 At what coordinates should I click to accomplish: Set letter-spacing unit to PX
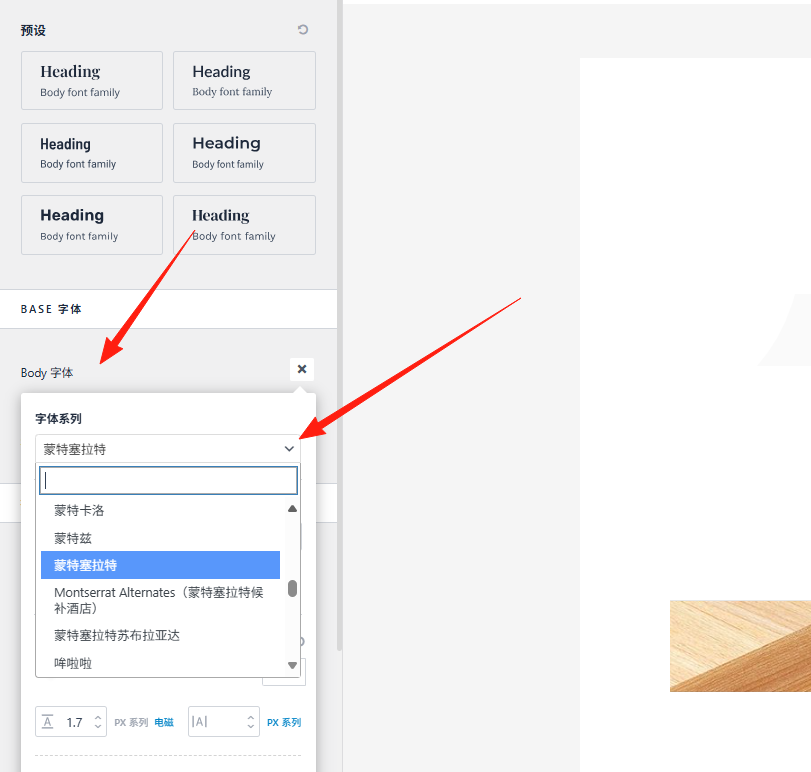click(x=284, y=722)
